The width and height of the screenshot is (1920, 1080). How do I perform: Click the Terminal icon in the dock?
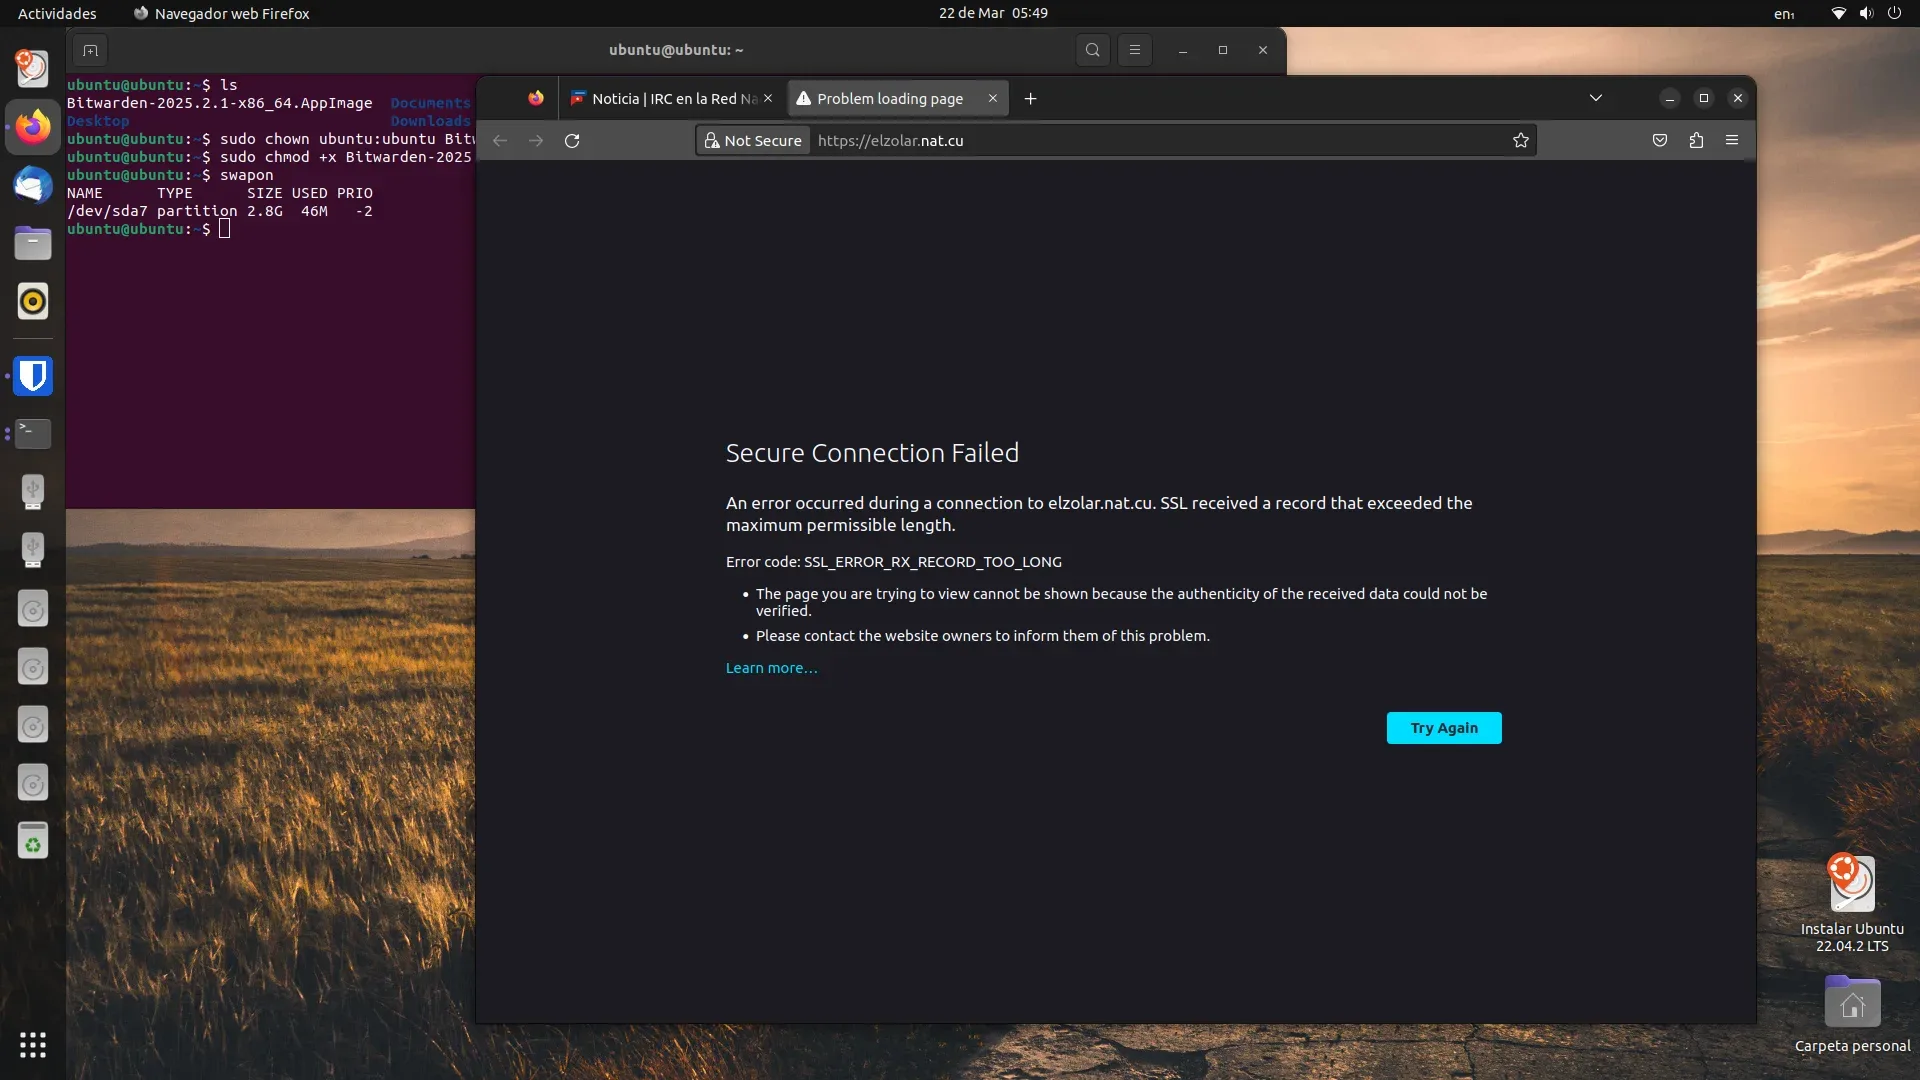[33, 433]
